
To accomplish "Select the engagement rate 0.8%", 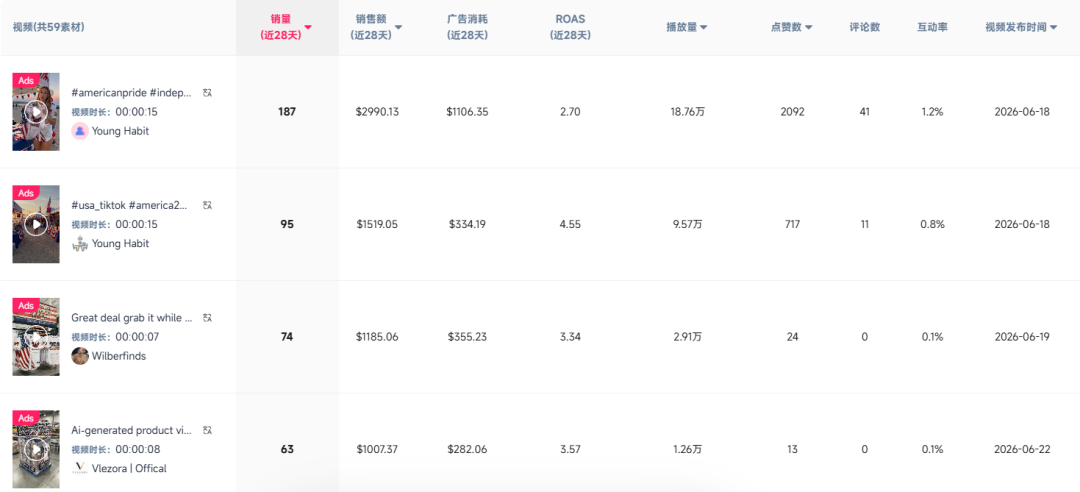I will [933, 224].
